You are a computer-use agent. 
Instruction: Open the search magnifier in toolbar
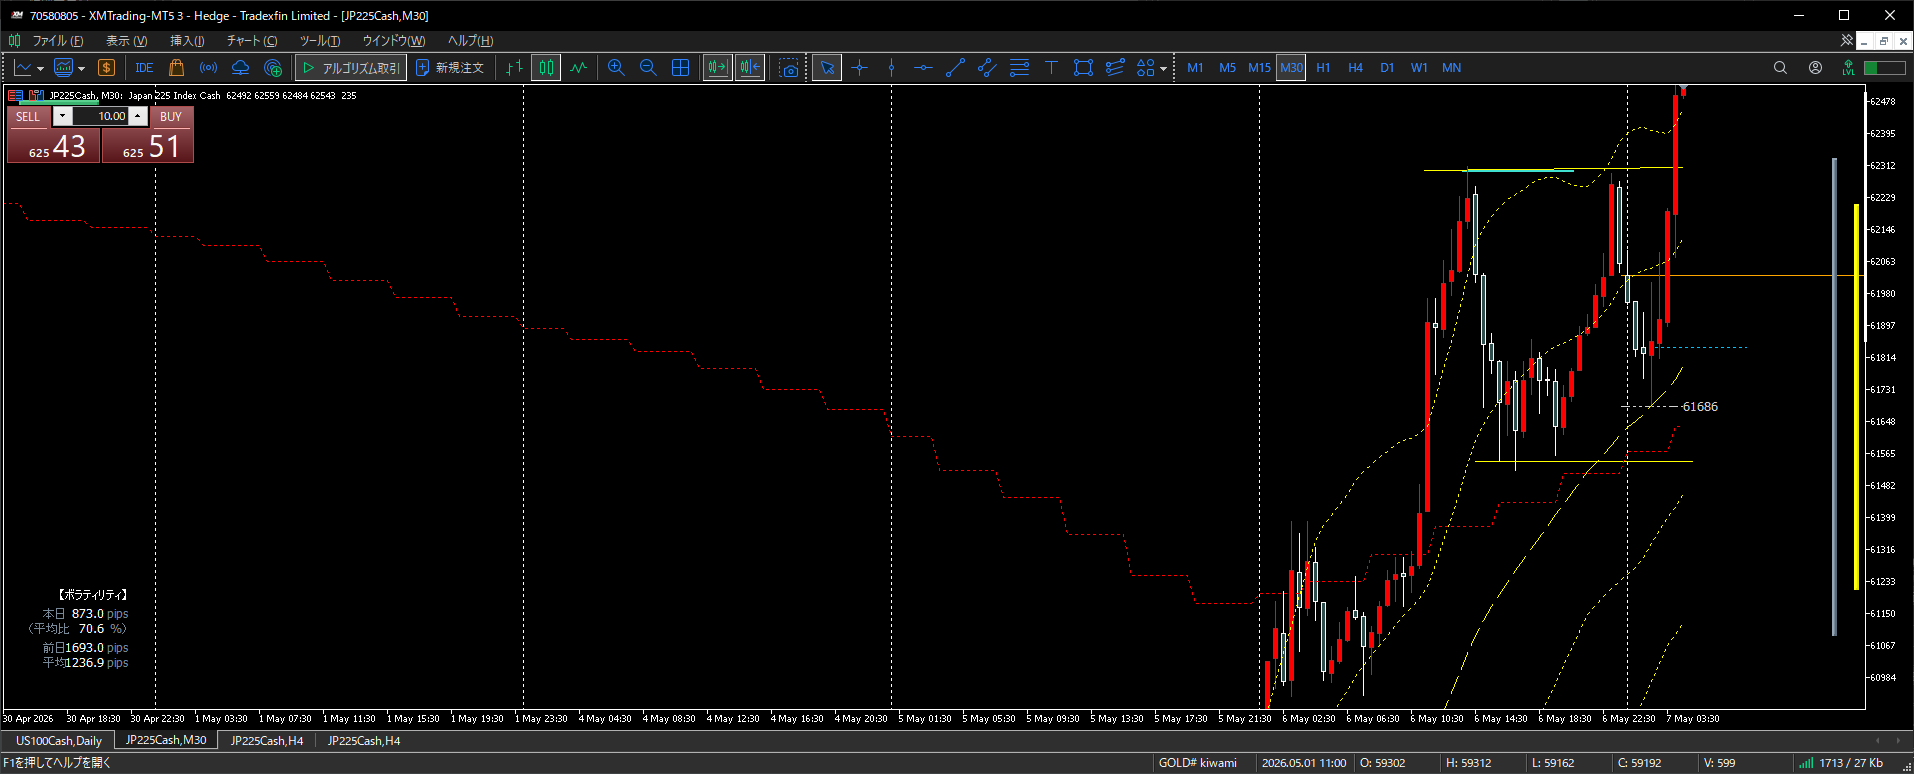(1780, 68)
